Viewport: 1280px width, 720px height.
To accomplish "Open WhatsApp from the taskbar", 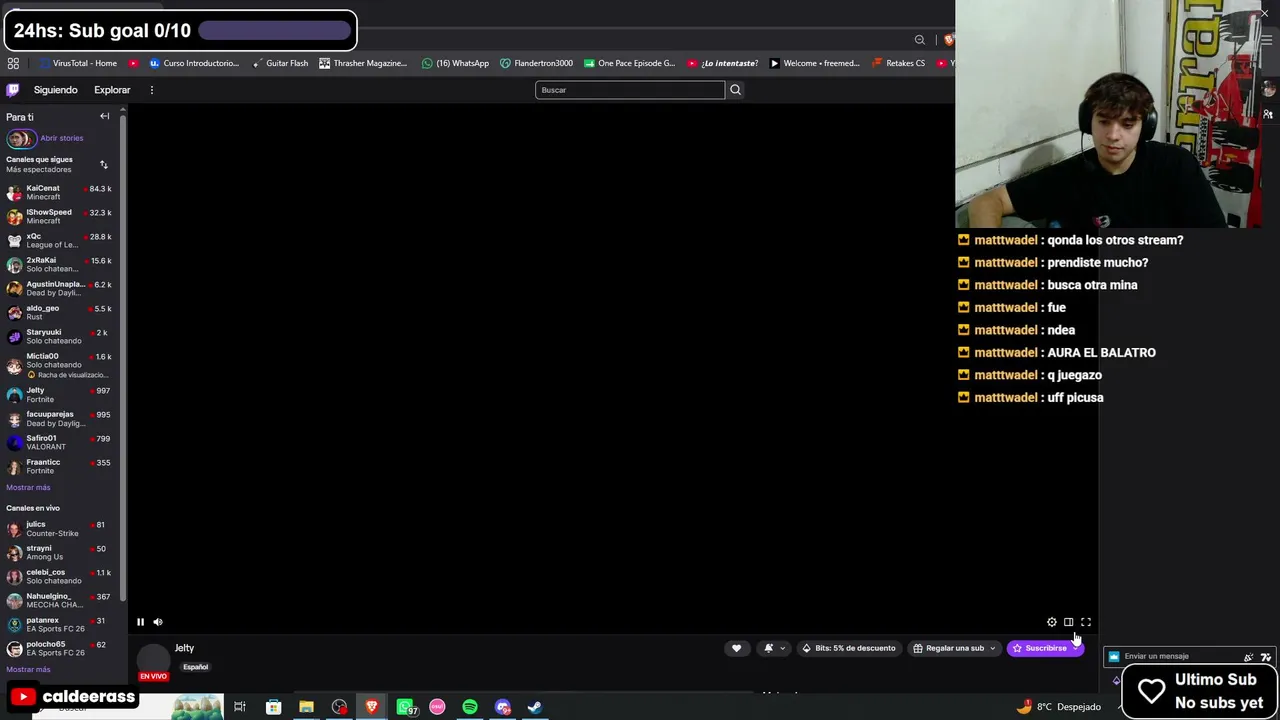I will [405, 707].
